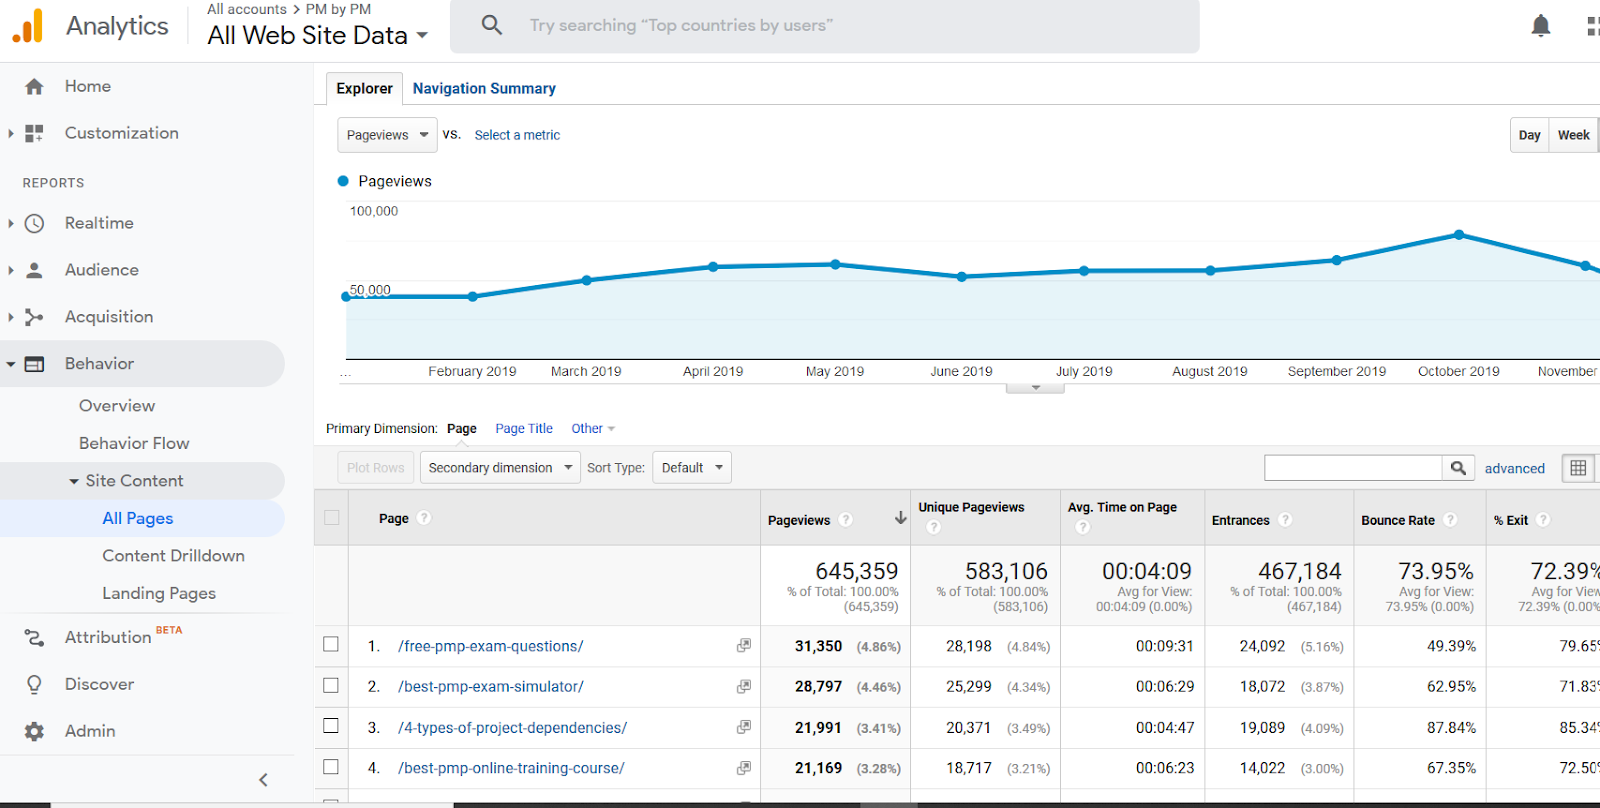
Task: Check the /best-pmp-exam-simulator/ row checkbox
Action: tap(331, 686)
